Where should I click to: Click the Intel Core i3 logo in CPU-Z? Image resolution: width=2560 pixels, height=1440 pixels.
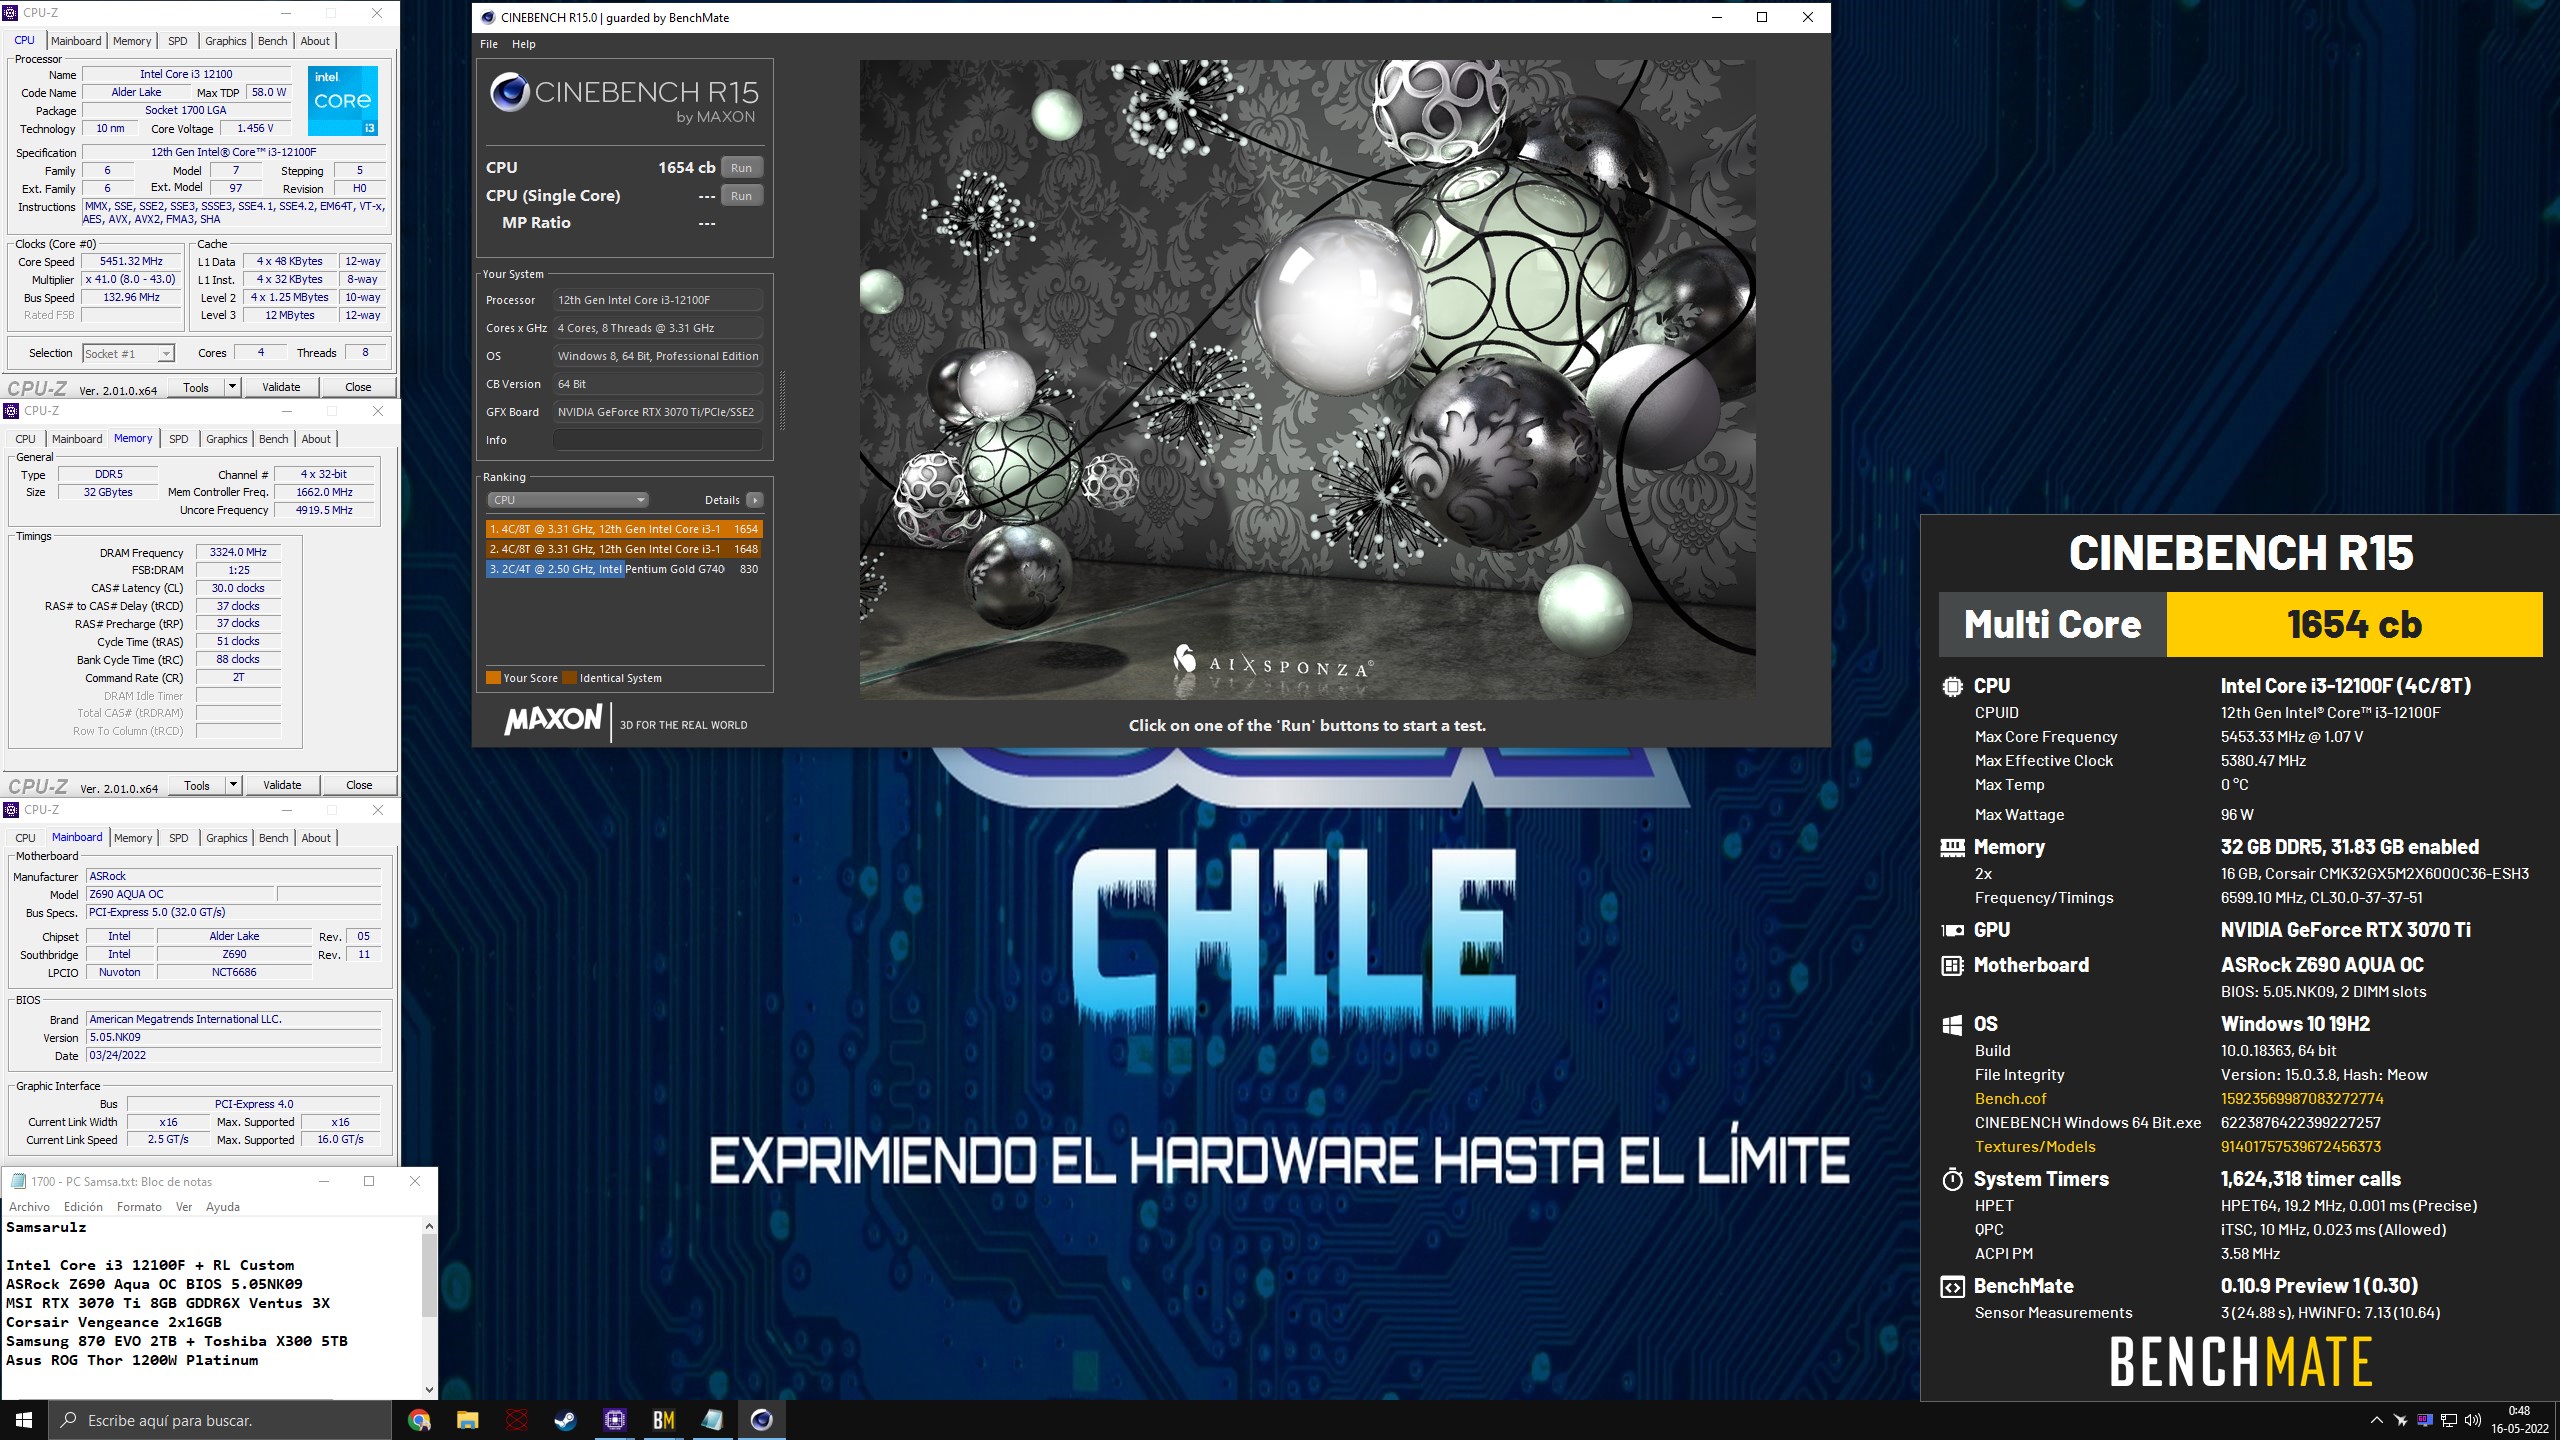click(x=343, y=101)
